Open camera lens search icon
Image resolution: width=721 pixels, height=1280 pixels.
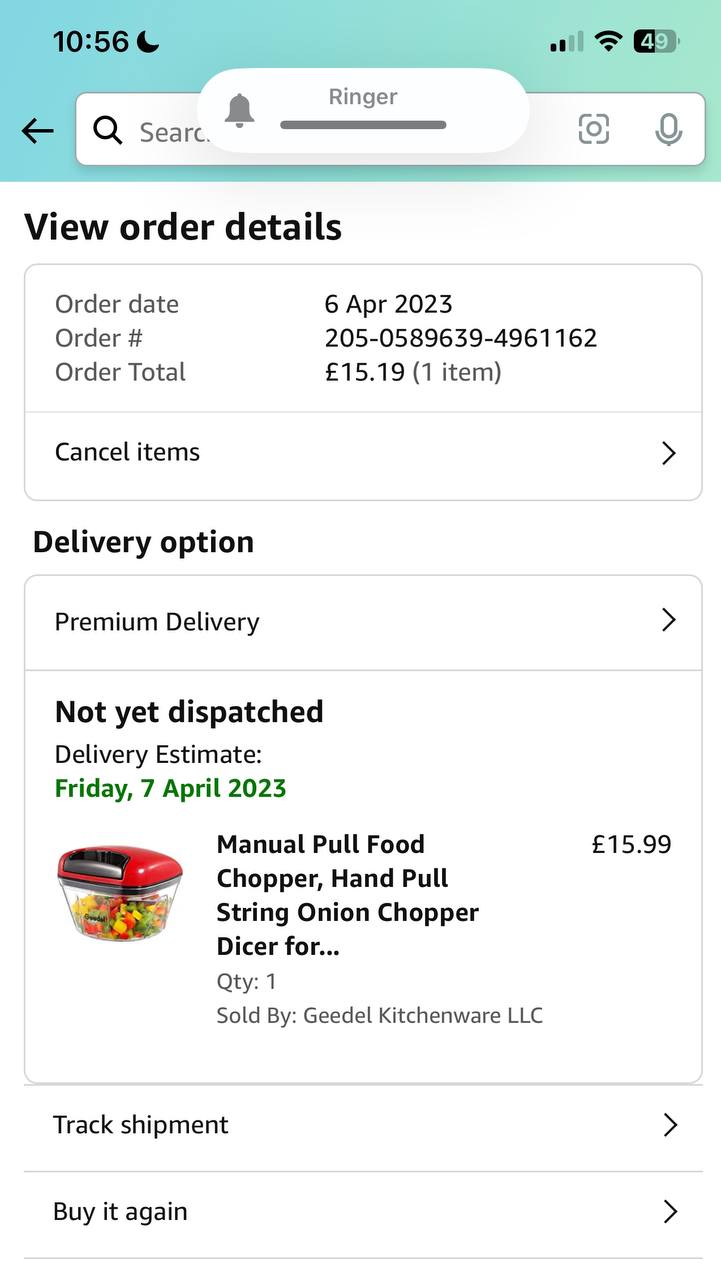coord(593,129)
